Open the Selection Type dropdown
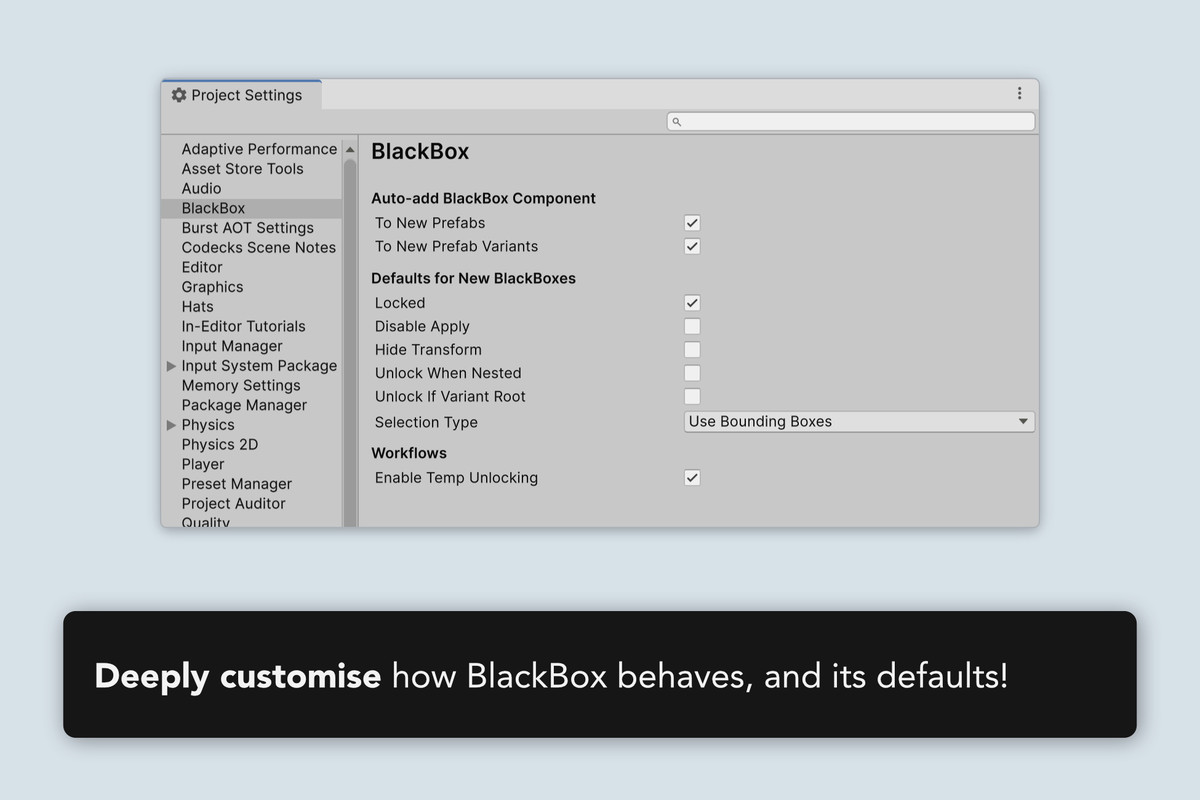This screenshot has width=1200, height=800. [x=859, y=422]
